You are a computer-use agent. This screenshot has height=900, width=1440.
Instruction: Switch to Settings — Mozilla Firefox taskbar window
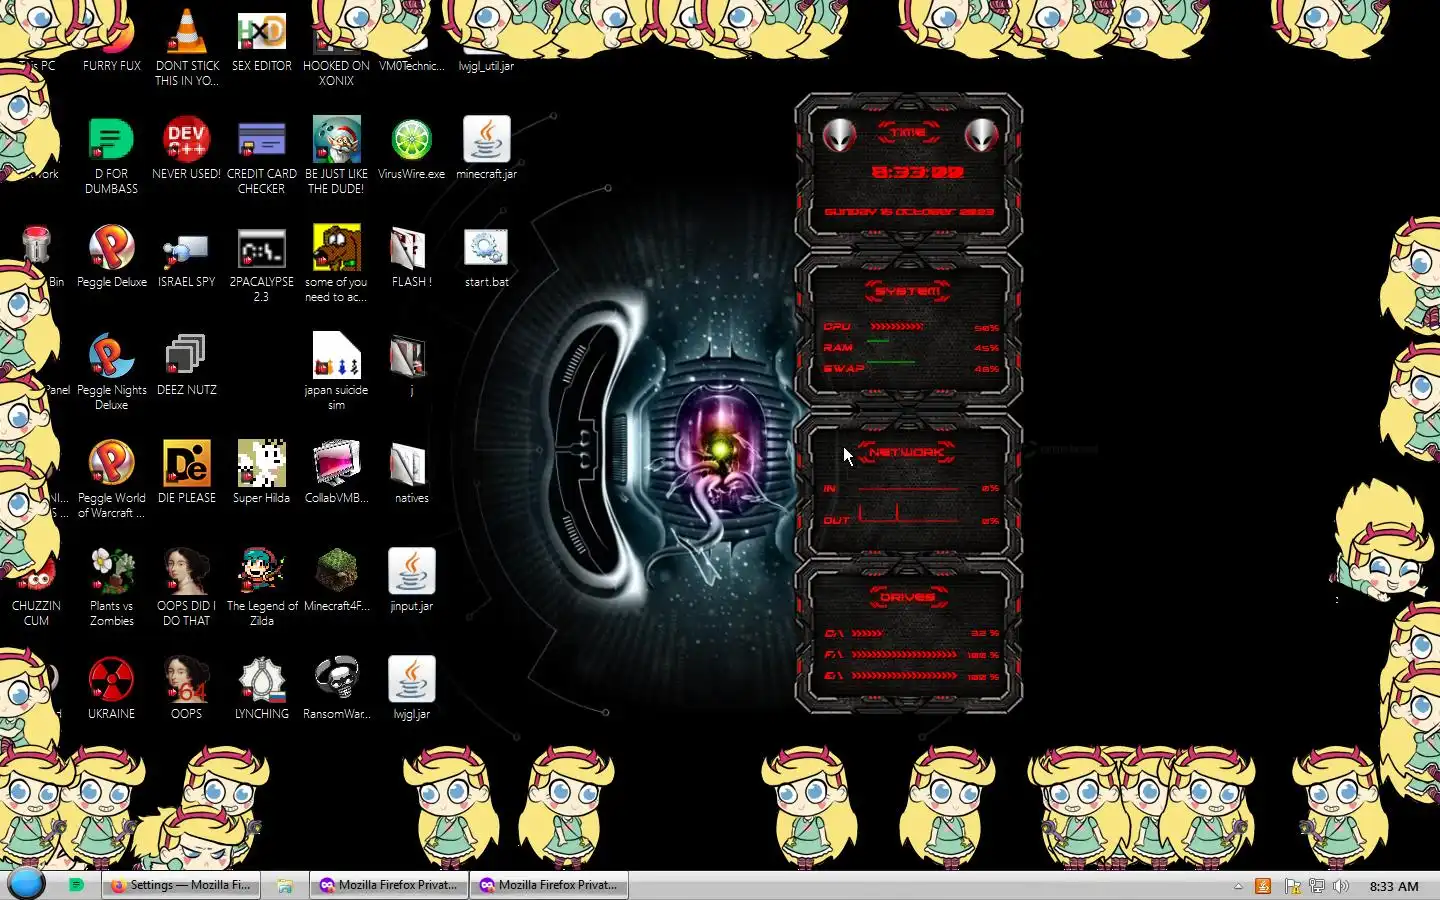pyautogui.click(x=181, y=885)
